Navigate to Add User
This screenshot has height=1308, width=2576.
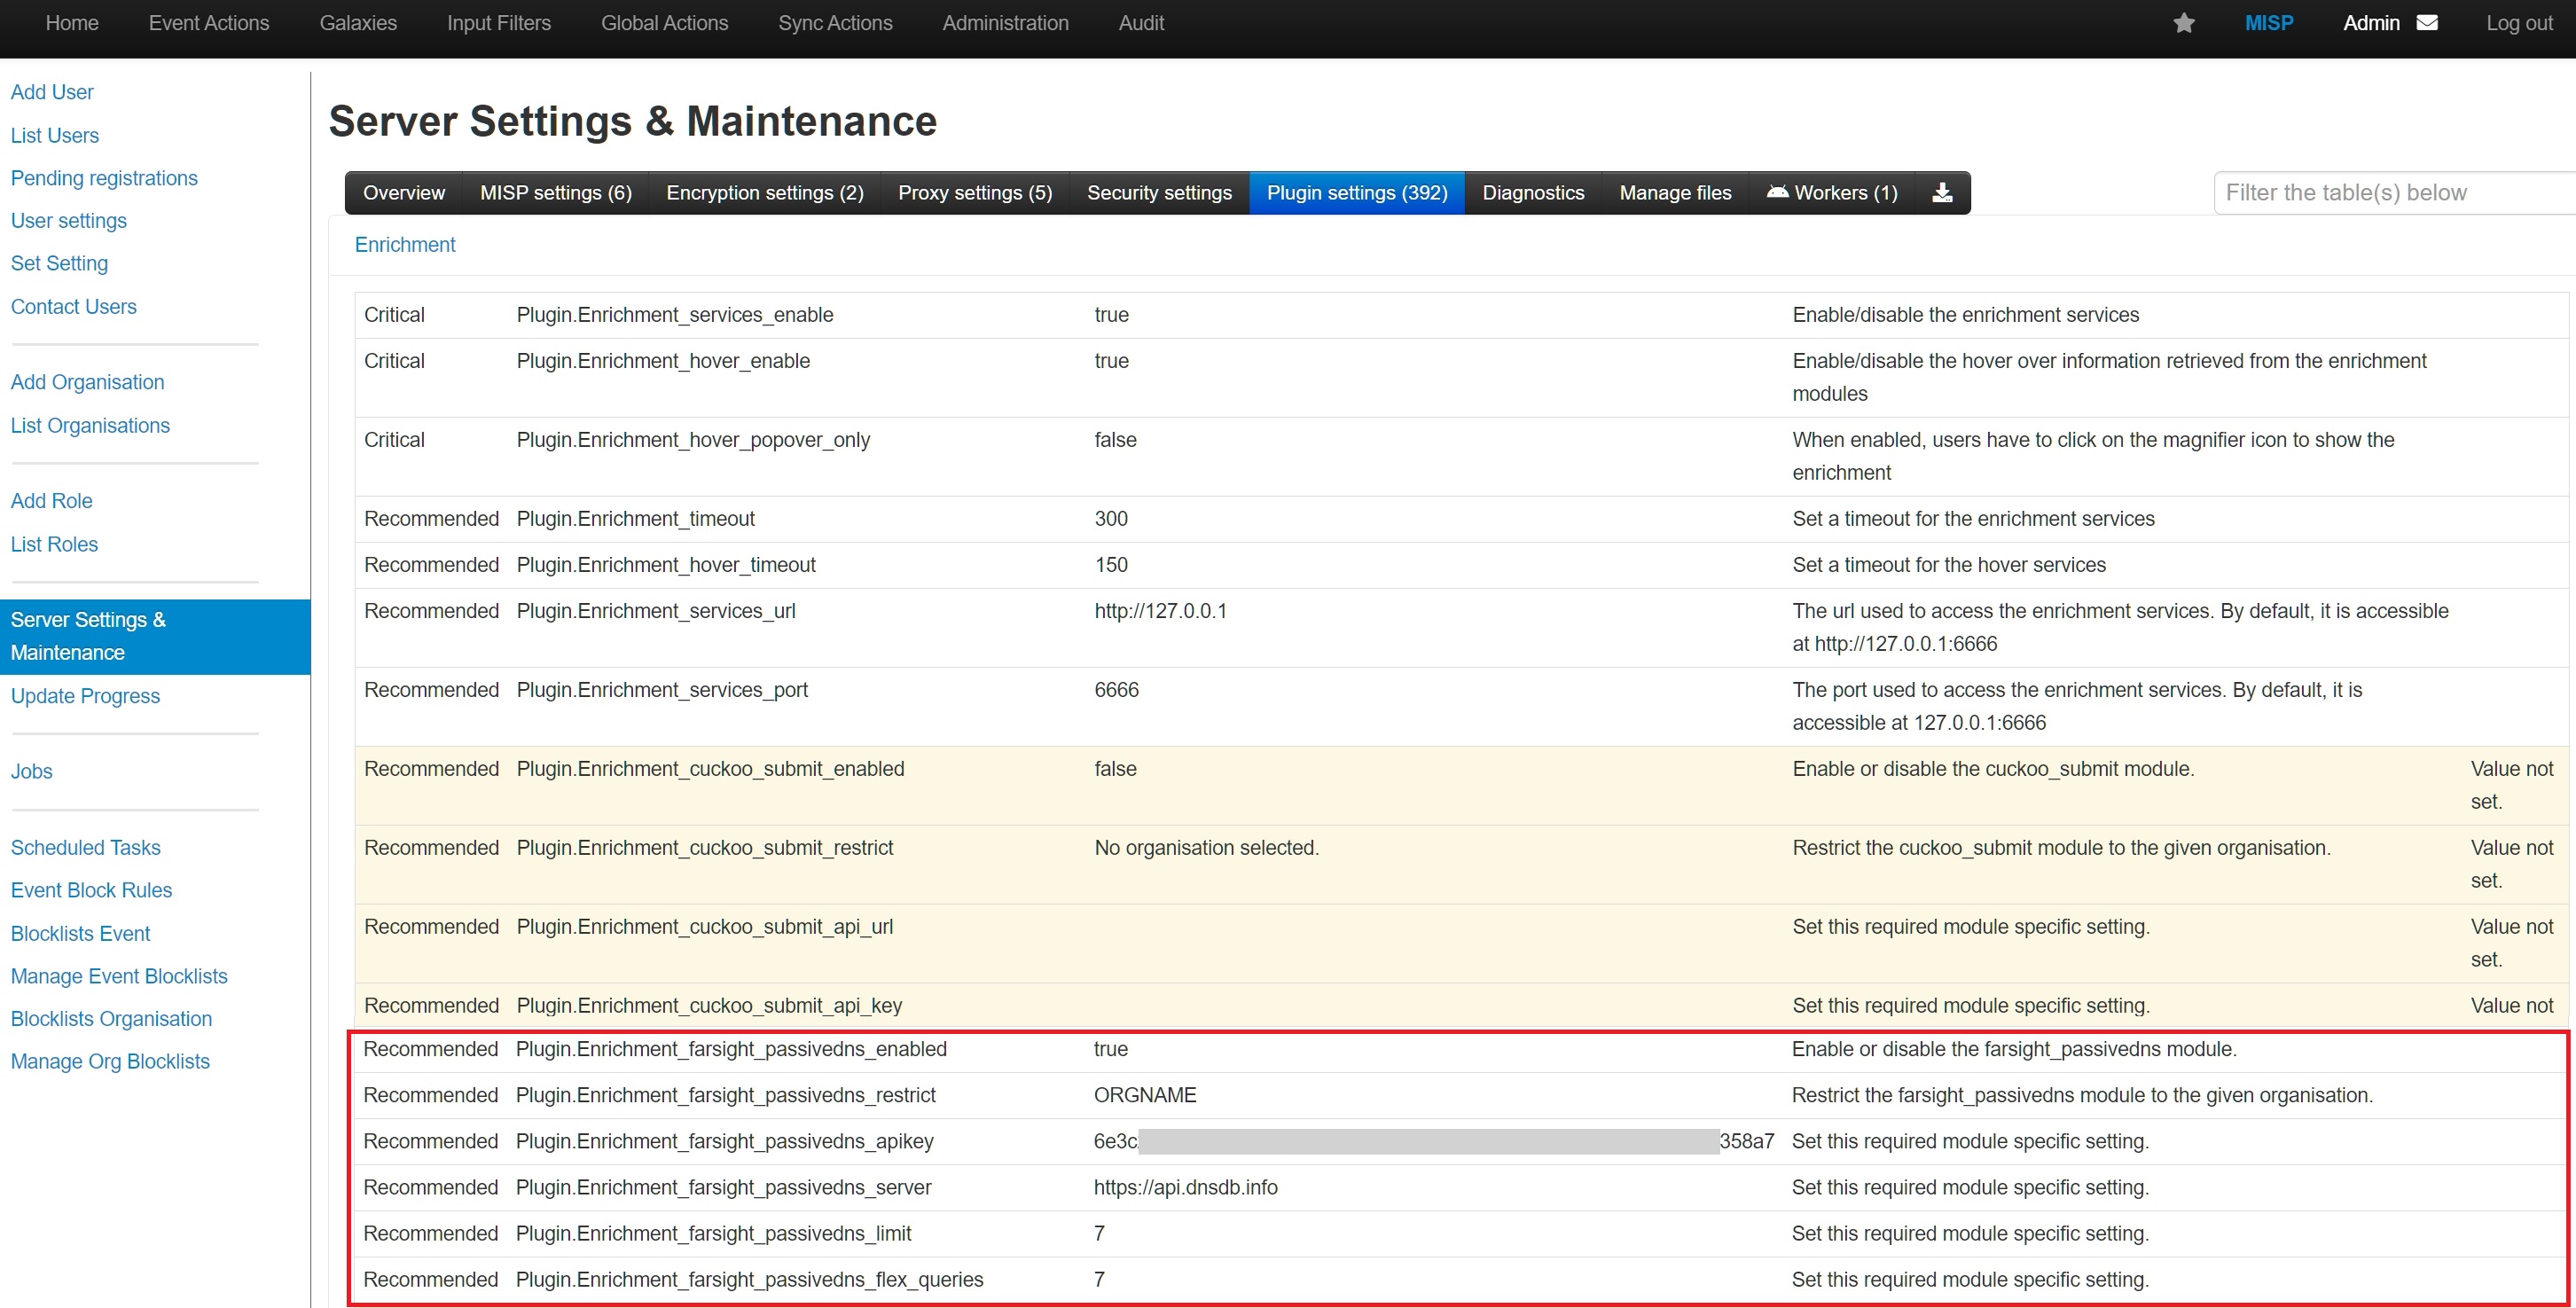coord(52,91)
